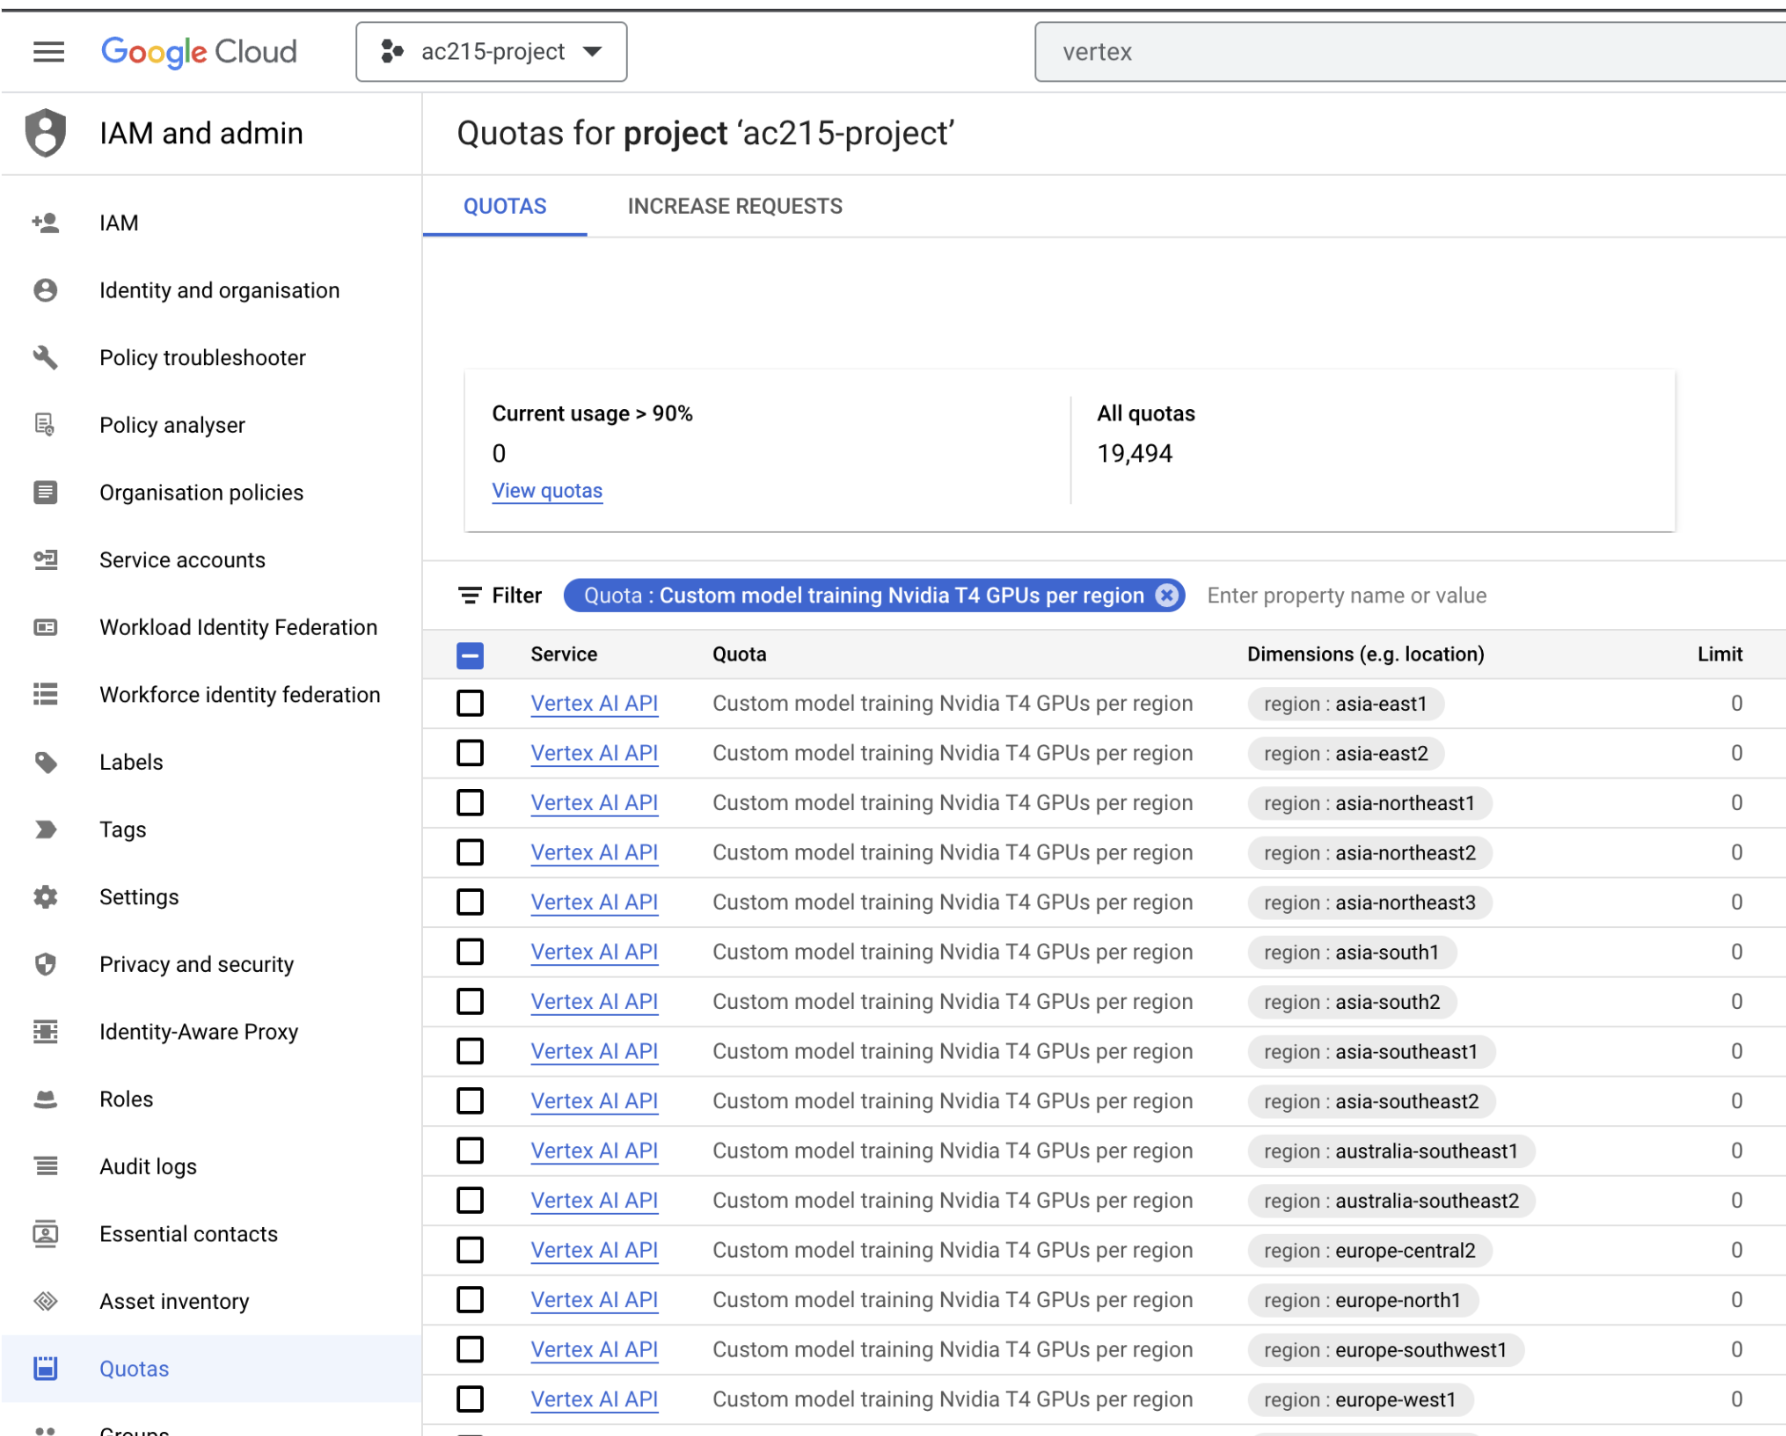
Task: Open the View quotas link
Action: pyautogui.click(x=547, y=491)
